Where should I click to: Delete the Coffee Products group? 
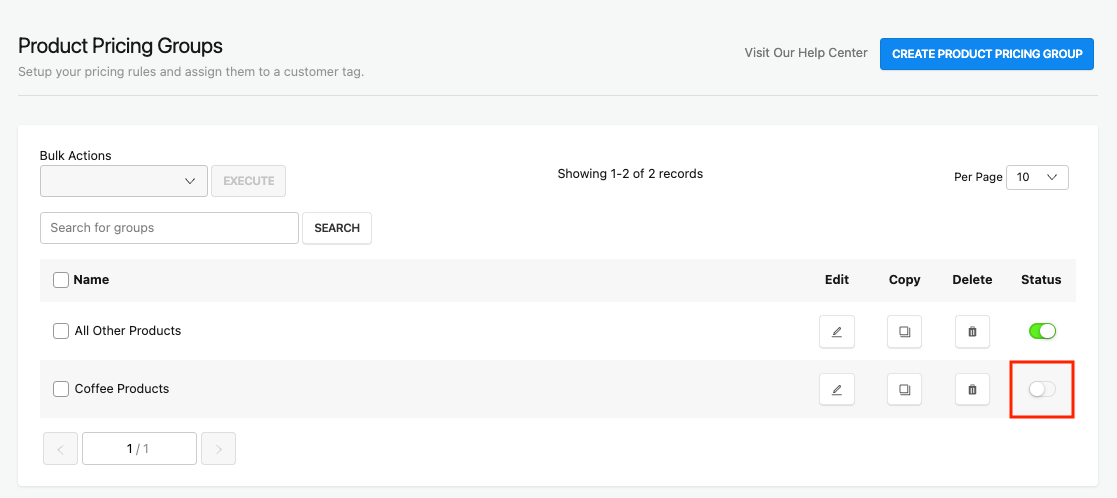tap(972, 389)
